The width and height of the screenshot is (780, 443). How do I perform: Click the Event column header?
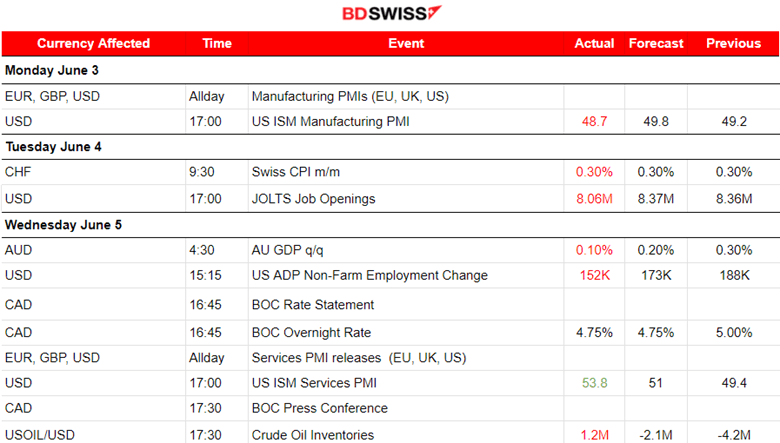pos(406,44)
